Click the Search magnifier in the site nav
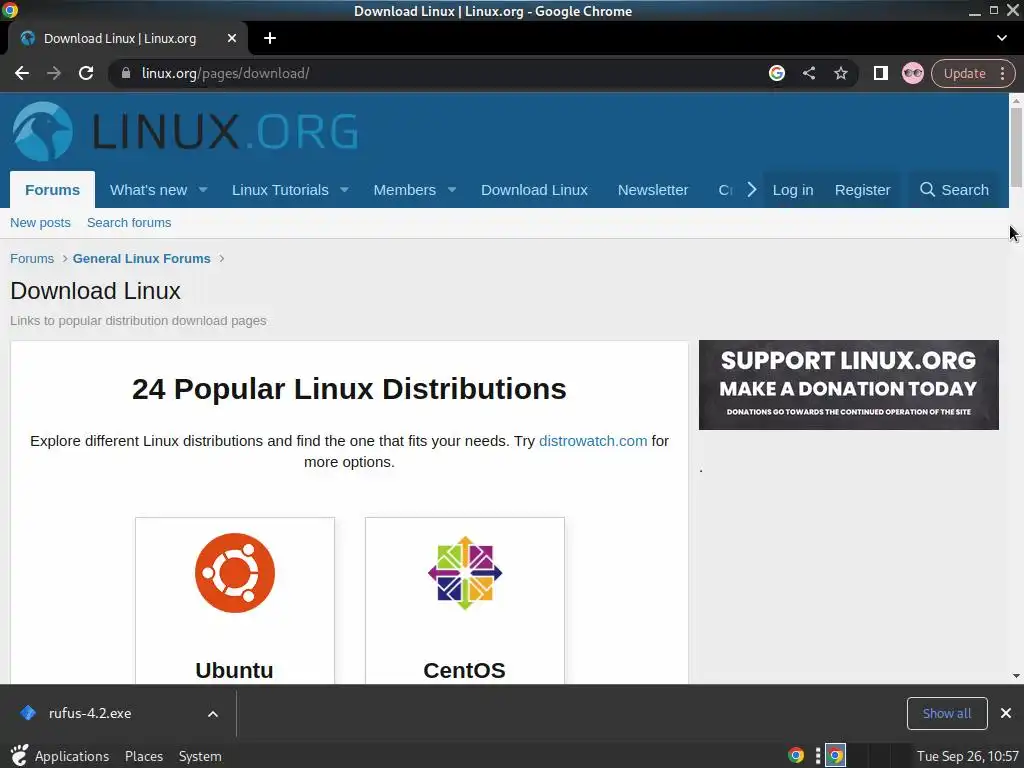The image size is (1024, 768). click(927, 189)
